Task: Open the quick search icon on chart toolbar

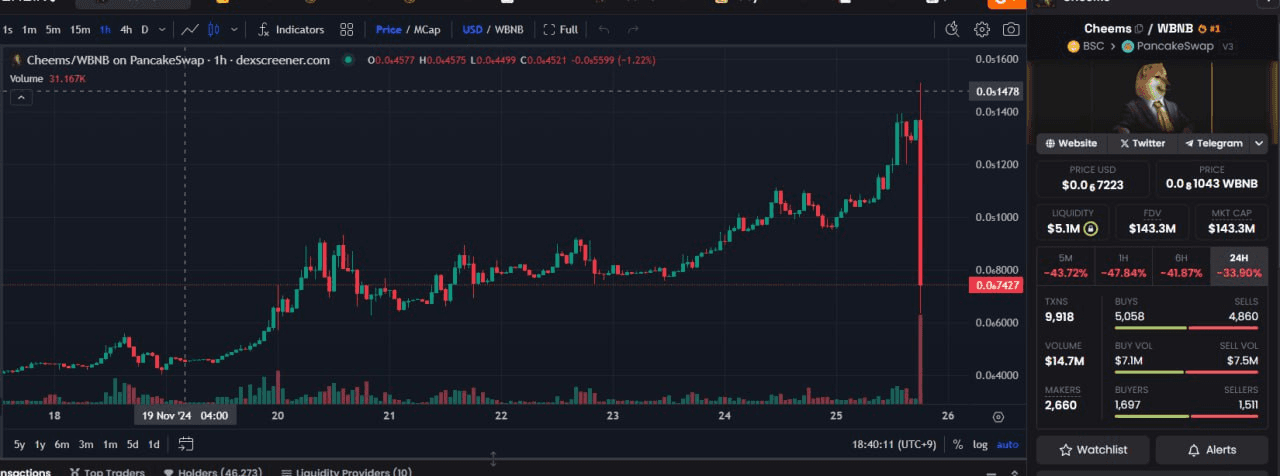Action: pos(952,30)
